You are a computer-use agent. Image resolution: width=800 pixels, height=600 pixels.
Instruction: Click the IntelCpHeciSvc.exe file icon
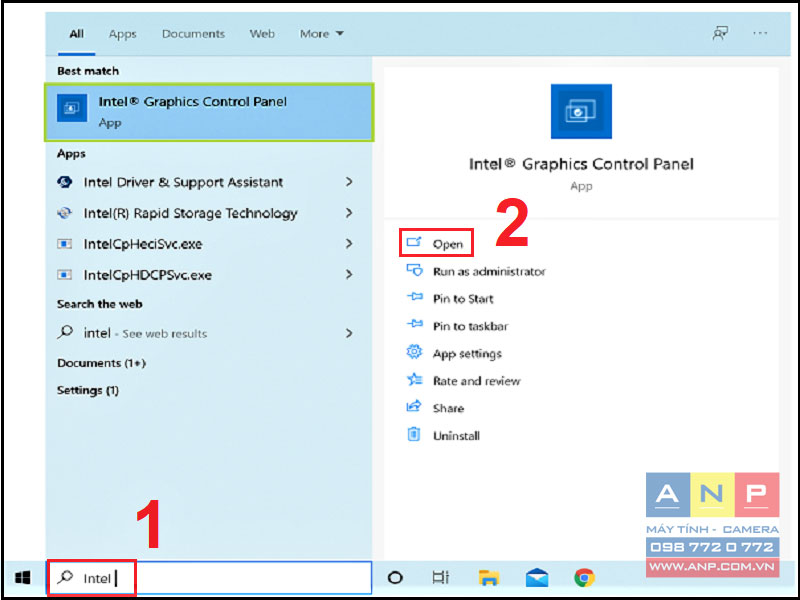point(64,244)
